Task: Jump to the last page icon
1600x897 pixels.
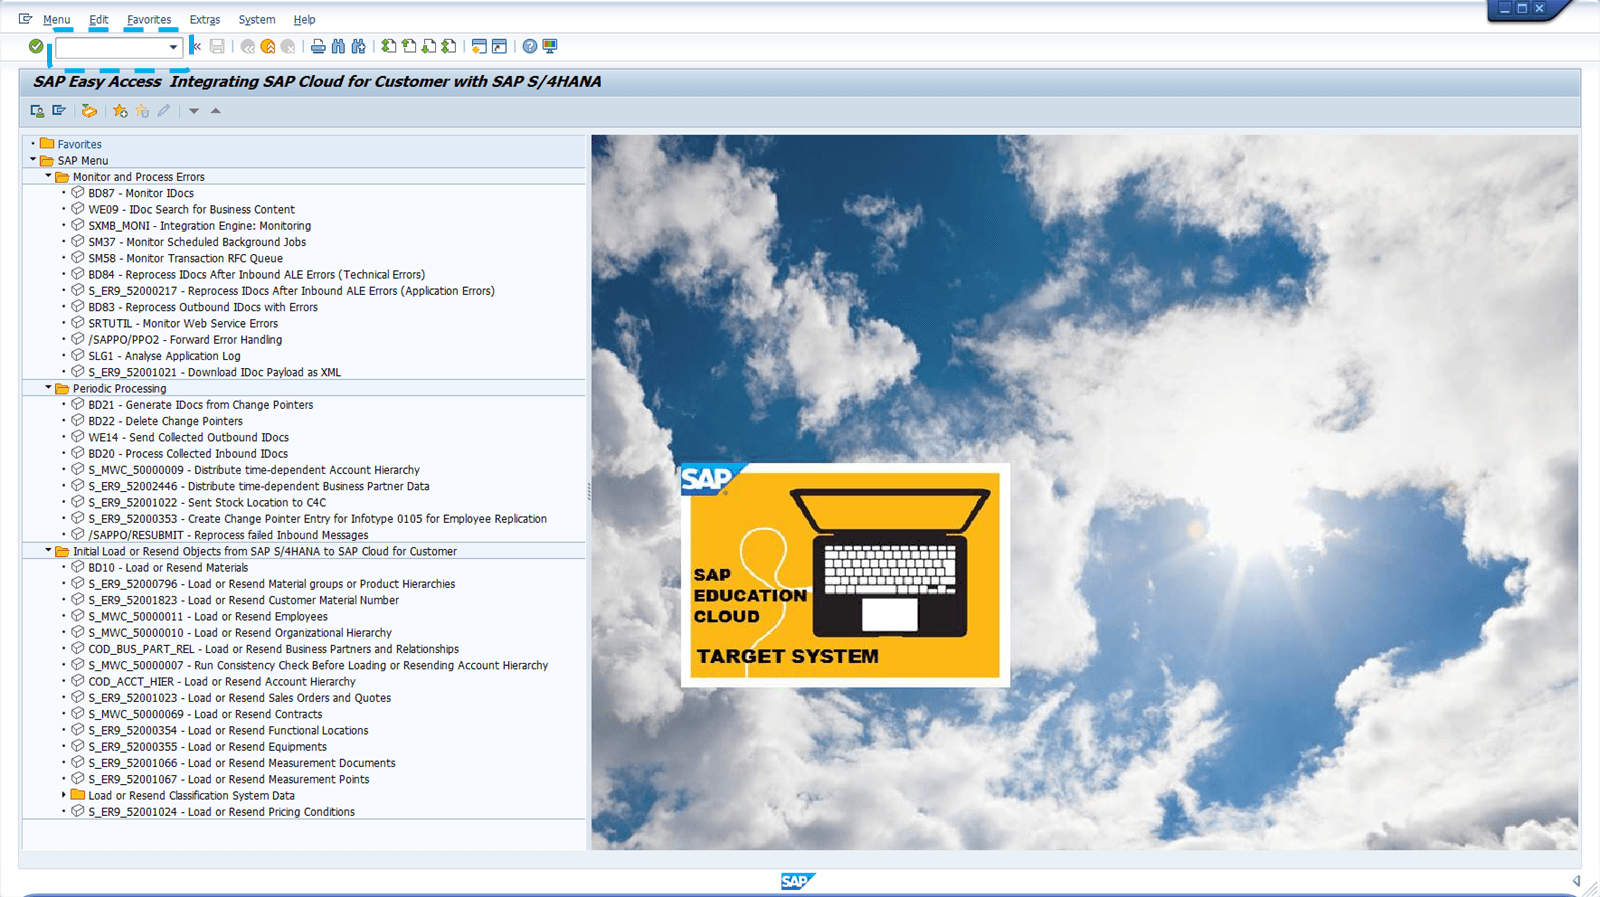Action: click(x=449, y=46)
